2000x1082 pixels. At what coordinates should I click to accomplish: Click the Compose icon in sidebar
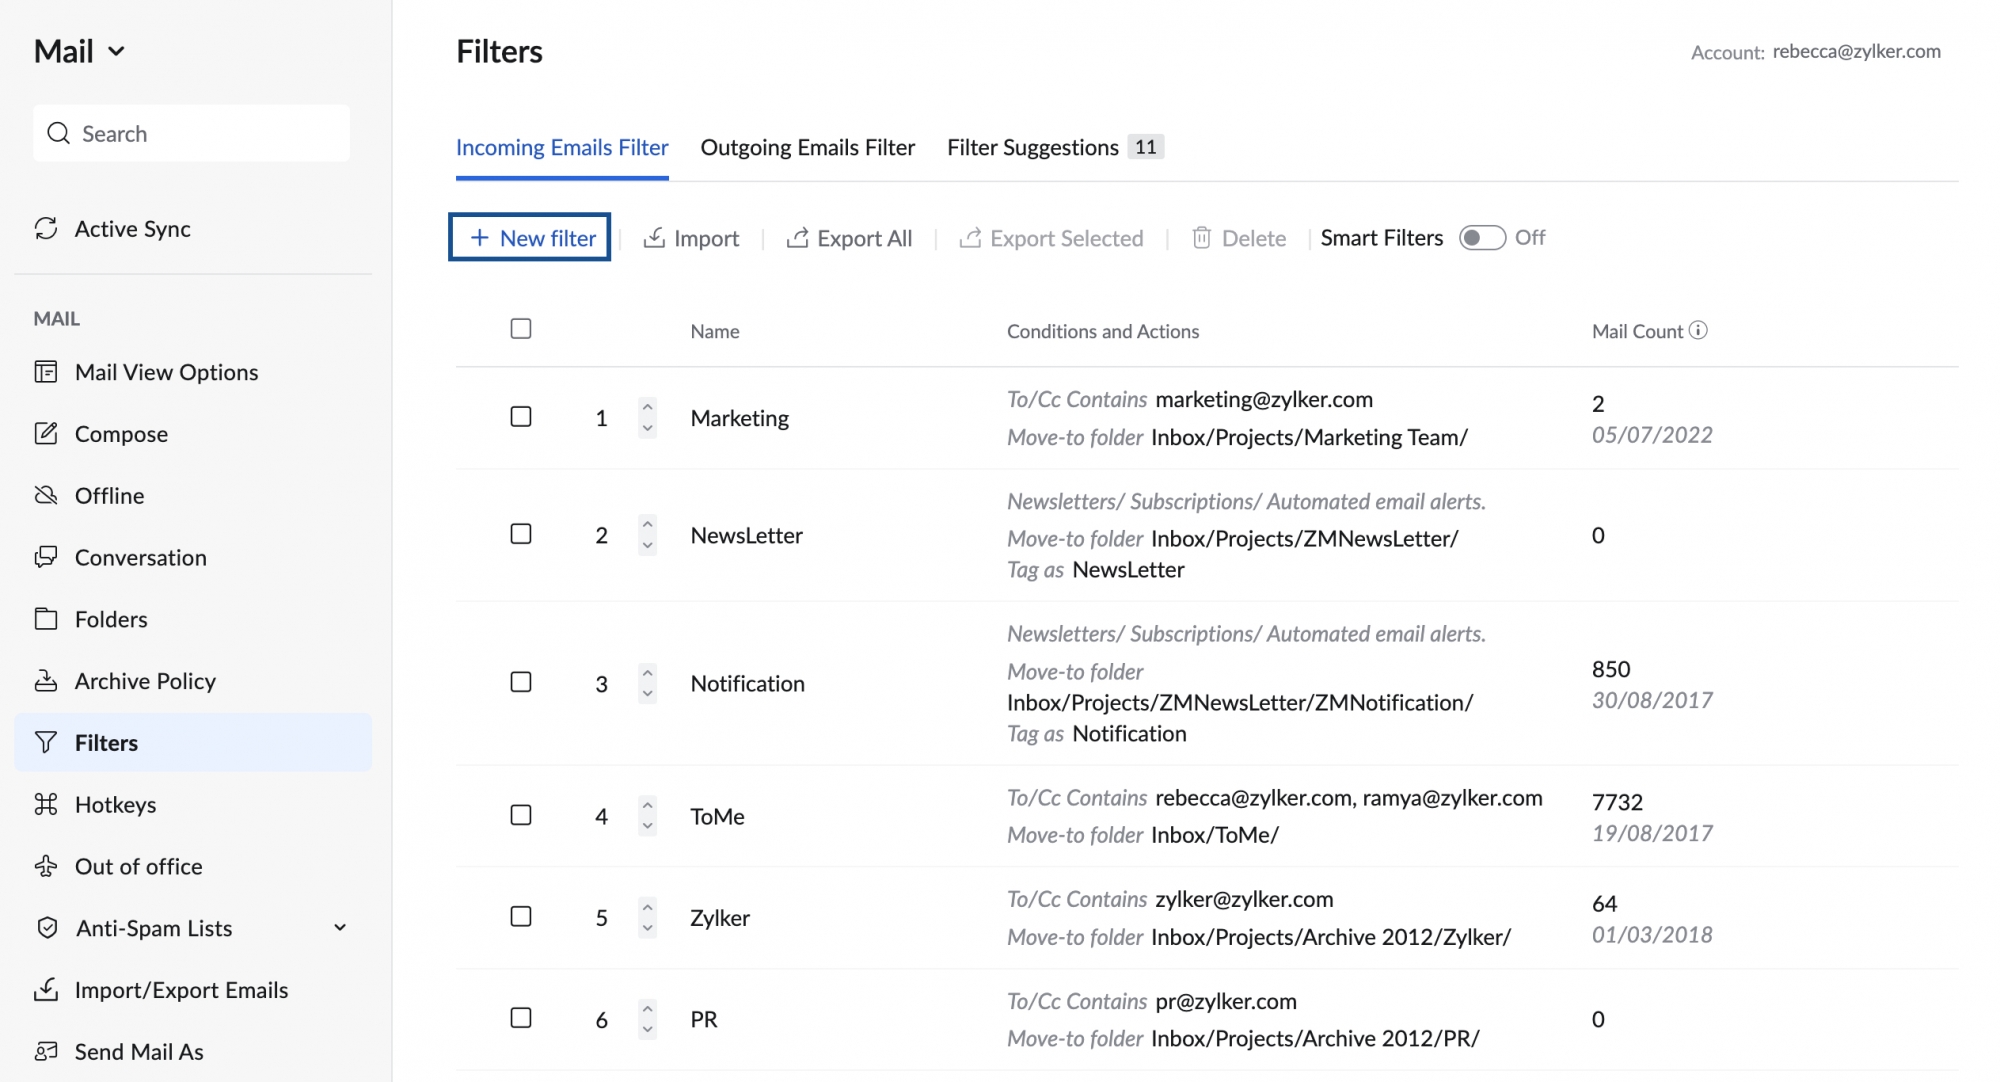coord(47,433)
